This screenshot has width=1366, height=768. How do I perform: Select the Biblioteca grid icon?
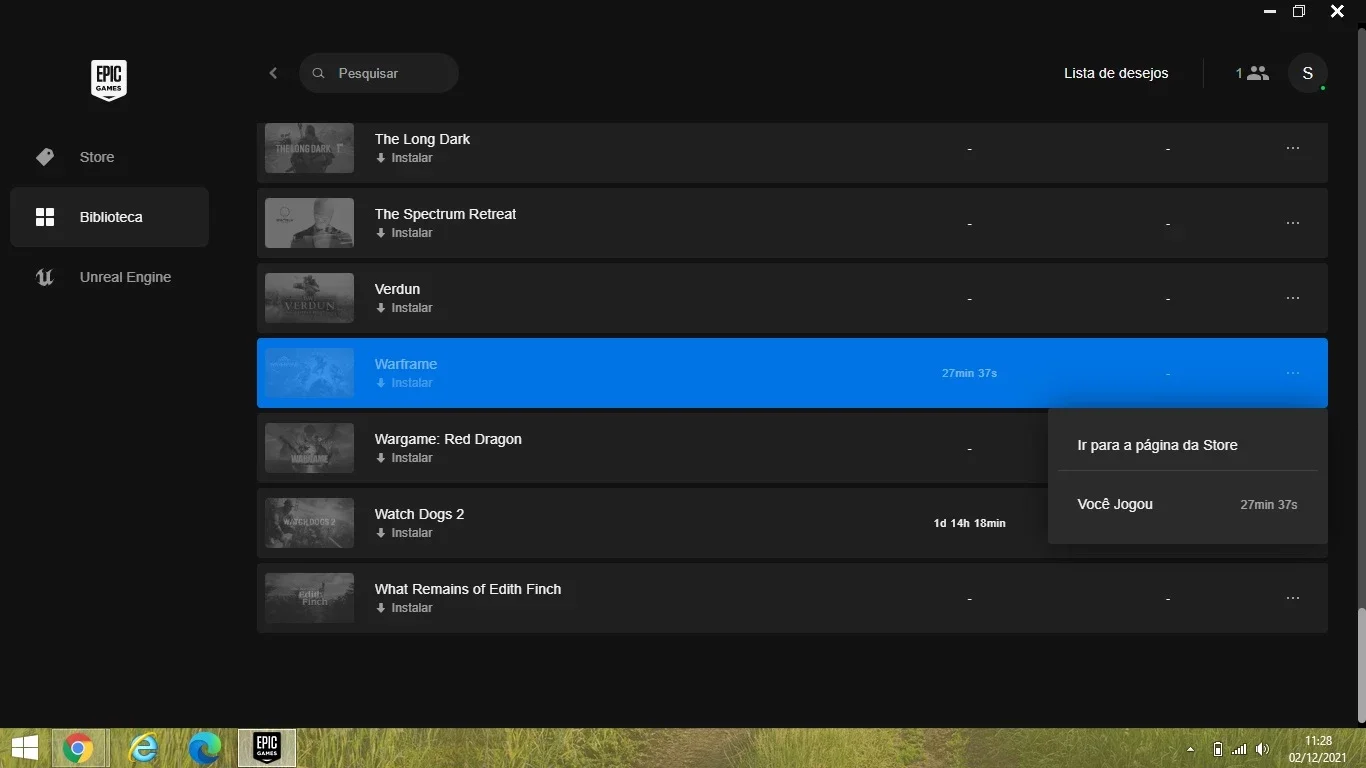click(x=45, y=217)
